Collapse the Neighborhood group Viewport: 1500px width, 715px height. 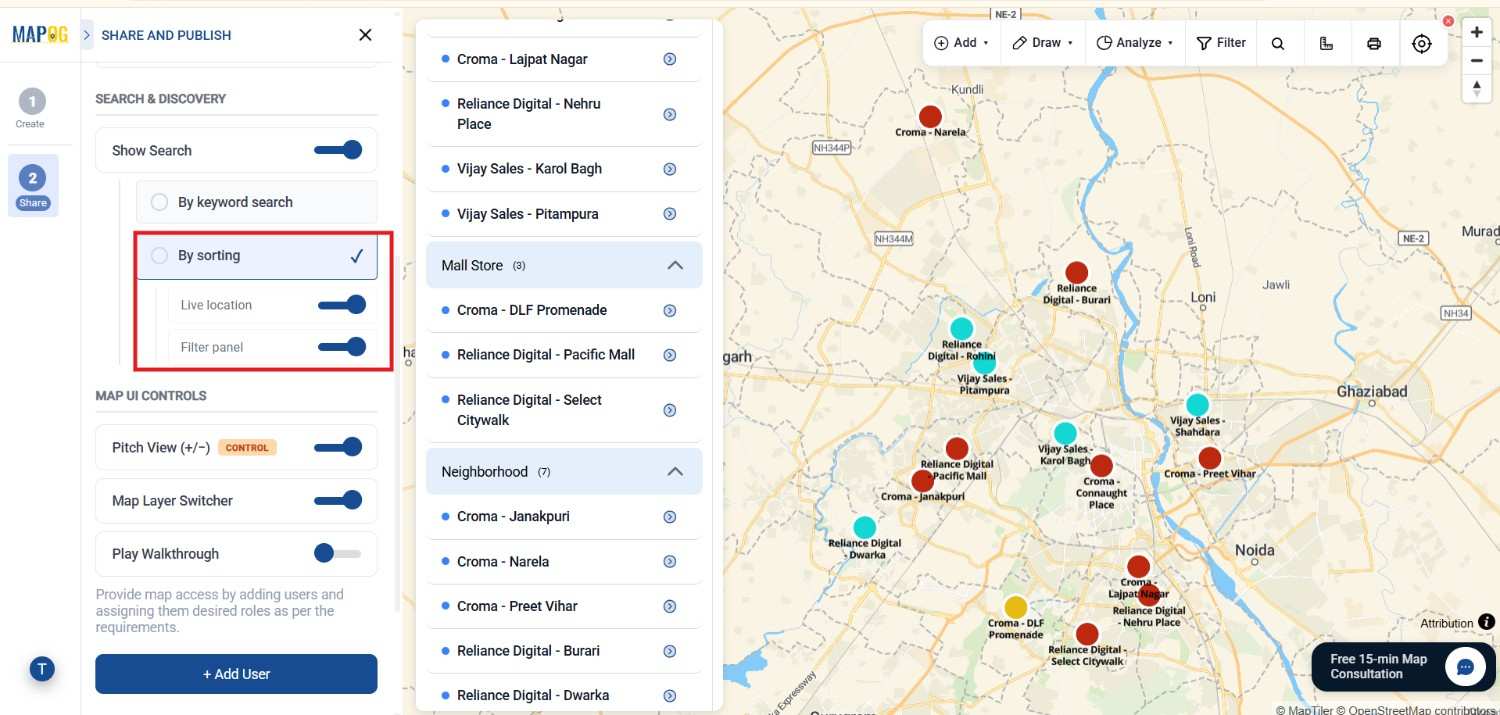tap(675, 471)
